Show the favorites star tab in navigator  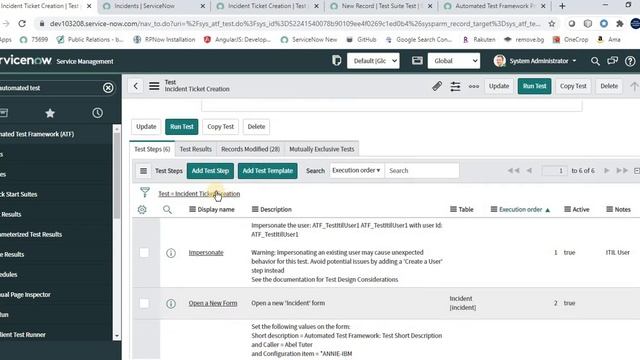pos(50,113)
